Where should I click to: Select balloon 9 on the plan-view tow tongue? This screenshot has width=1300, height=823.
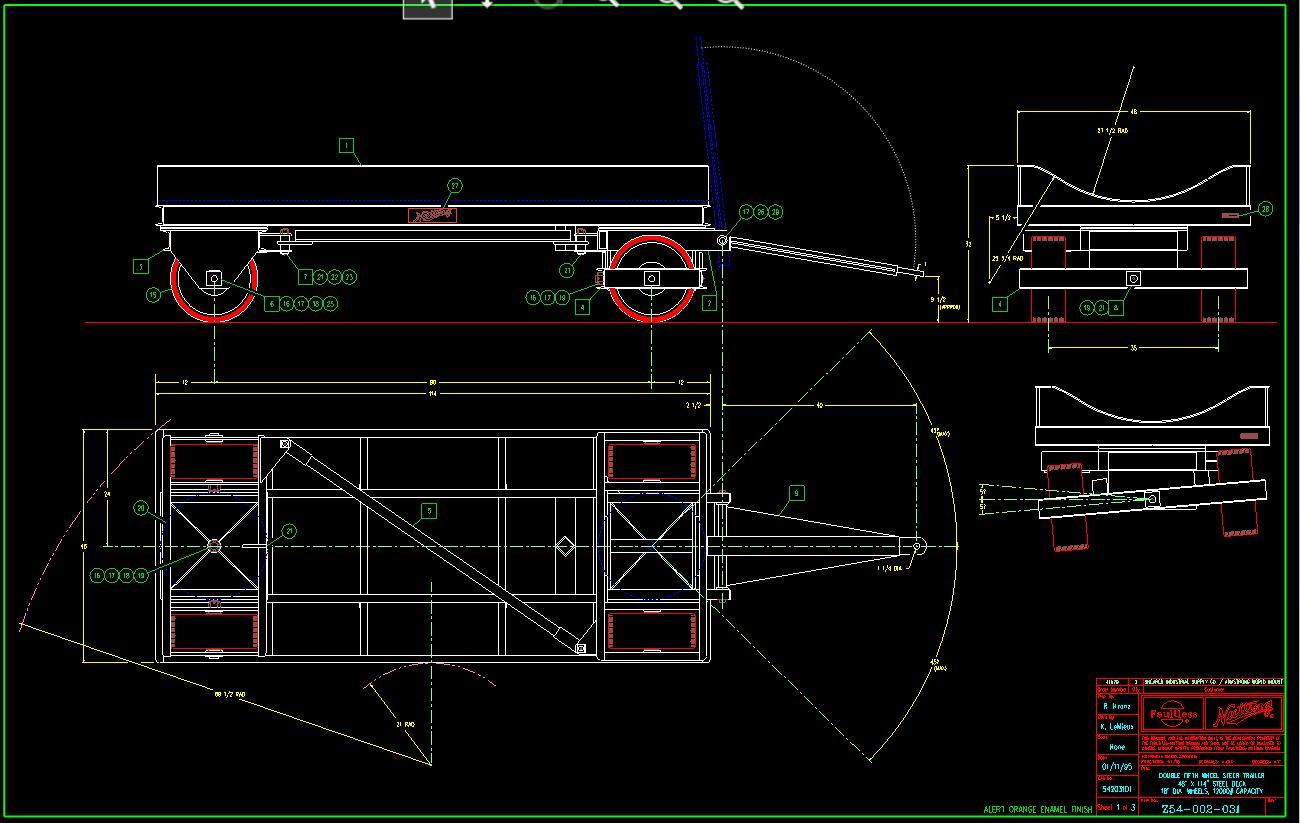click(x=796, y=493)
